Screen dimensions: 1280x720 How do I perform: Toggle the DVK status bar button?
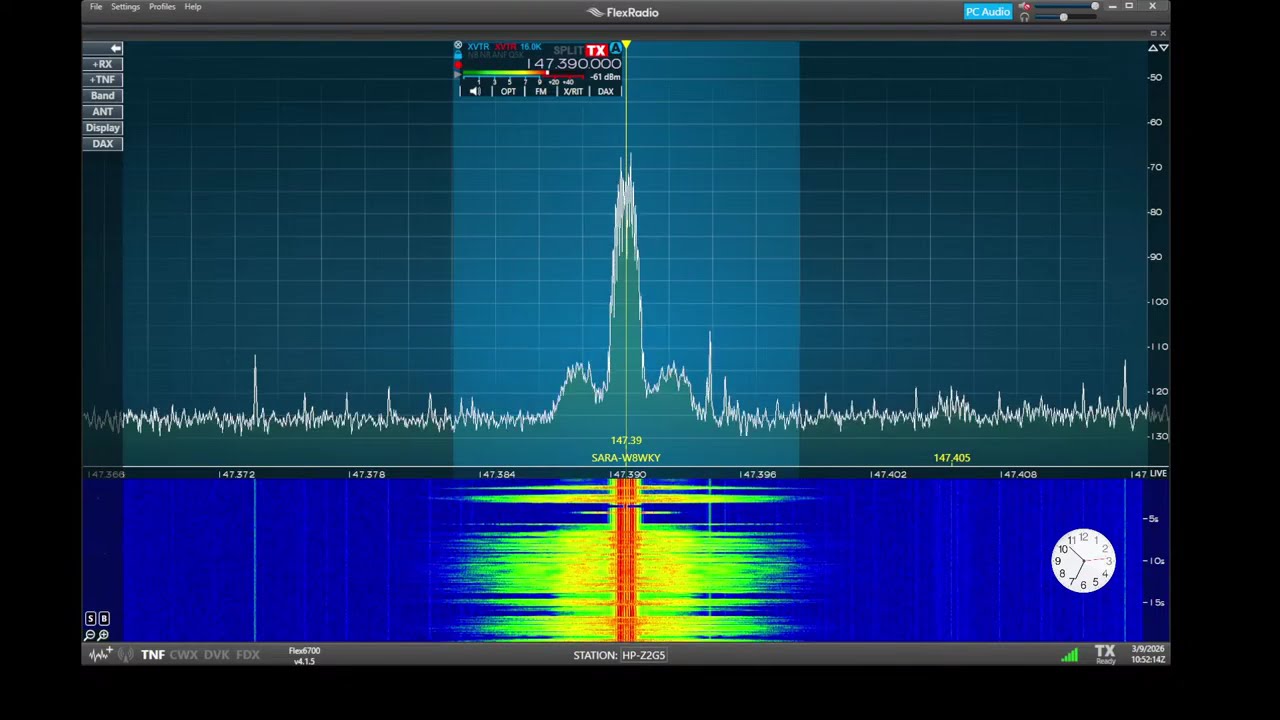(217, 655)
